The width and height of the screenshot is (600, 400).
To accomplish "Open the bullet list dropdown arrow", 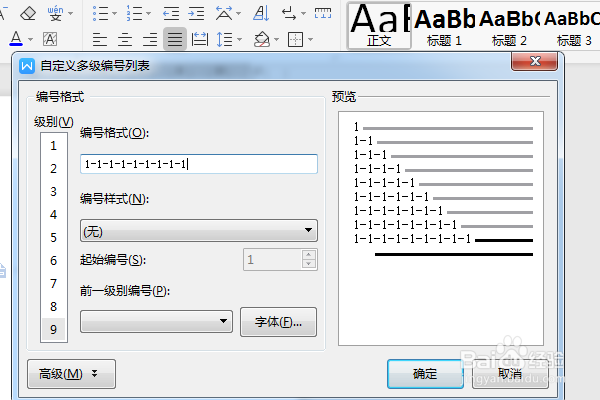I will tap(114, 13).
